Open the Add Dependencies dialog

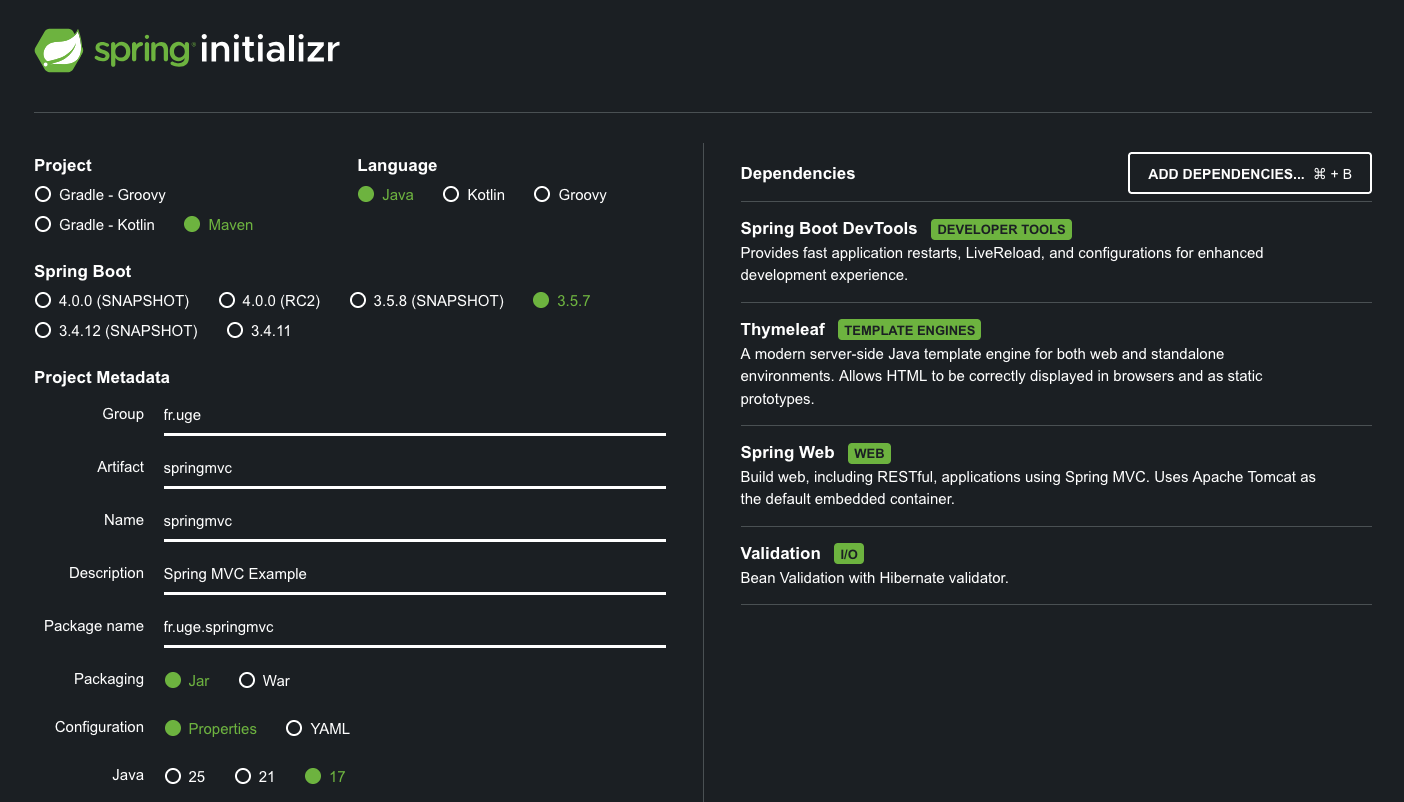1250,173
